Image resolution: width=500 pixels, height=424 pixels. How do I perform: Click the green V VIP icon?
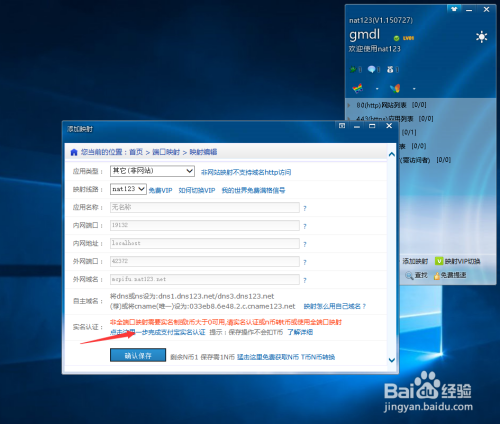click(x=439, y=261)
